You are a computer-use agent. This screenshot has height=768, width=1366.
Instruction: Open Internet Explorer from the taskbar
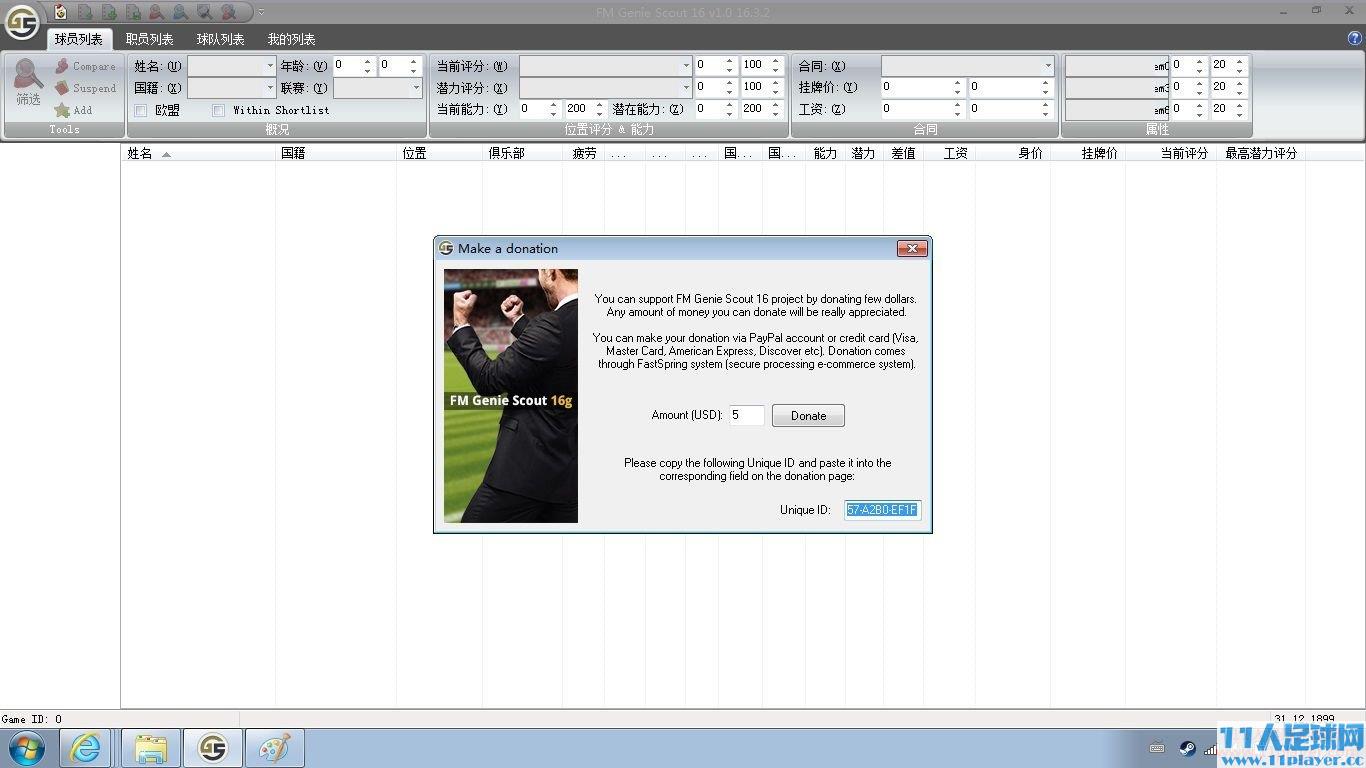click(x=86, y=748)
